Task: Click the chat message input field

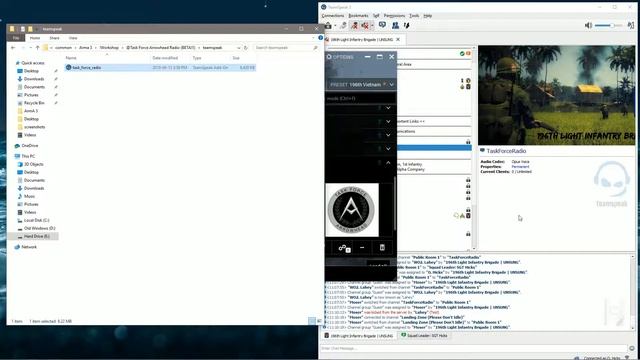Action: (x=474, y=348)
